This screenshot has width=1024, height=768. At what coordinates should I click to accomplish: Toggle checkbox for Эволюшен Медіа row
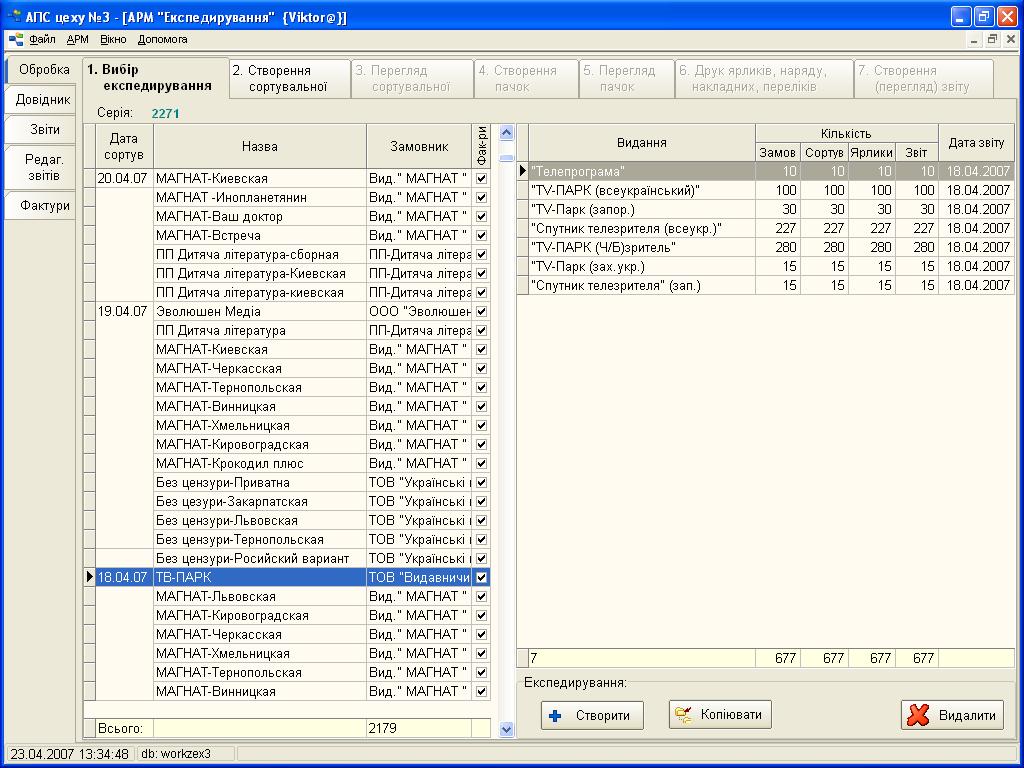click(x=481, y=311)
